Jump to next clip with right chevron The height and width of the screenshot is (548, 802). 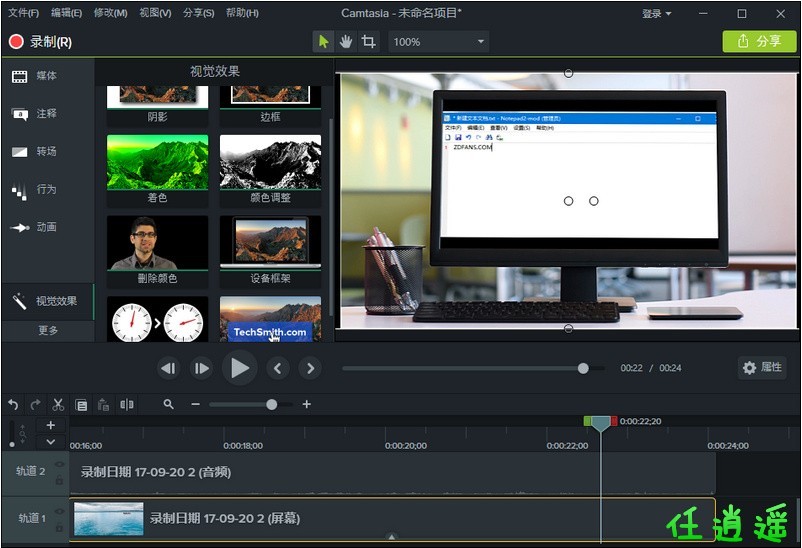tap(310, 368)
